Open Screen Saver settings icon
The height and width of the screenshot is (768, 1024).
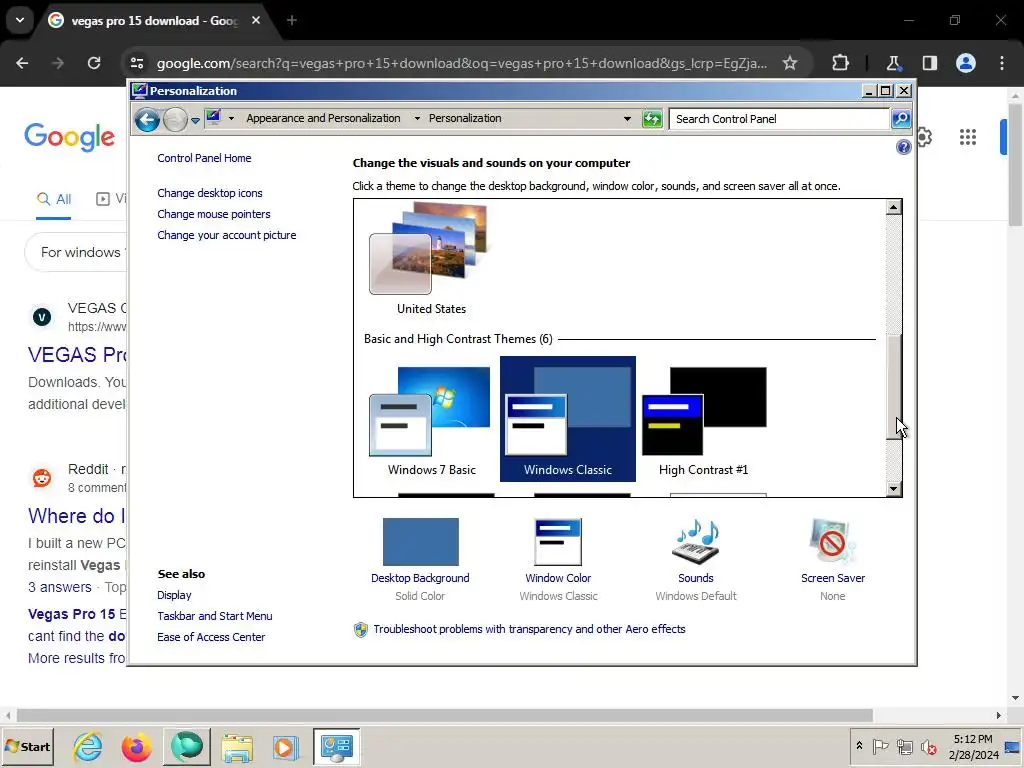(x=832, y=542)
